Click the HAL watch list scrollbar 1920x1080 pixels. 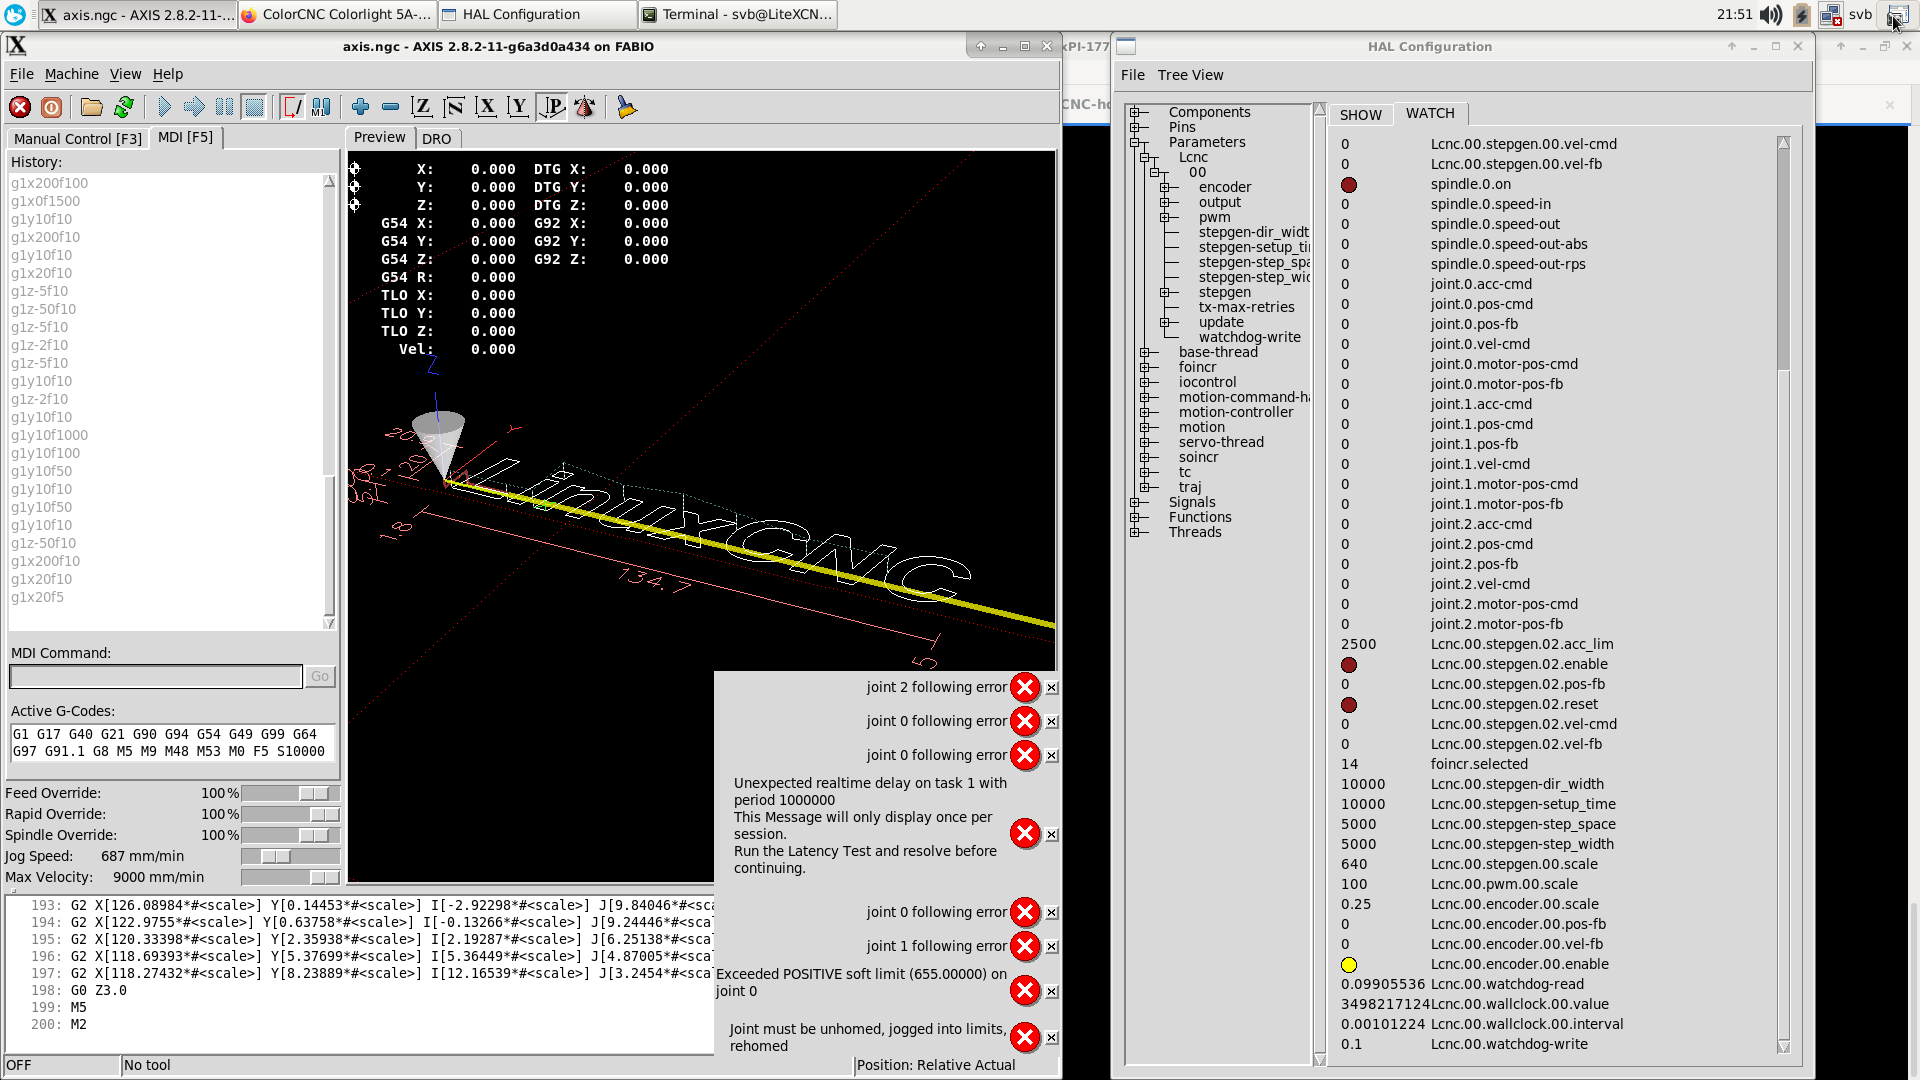[x=1783, y=595]
